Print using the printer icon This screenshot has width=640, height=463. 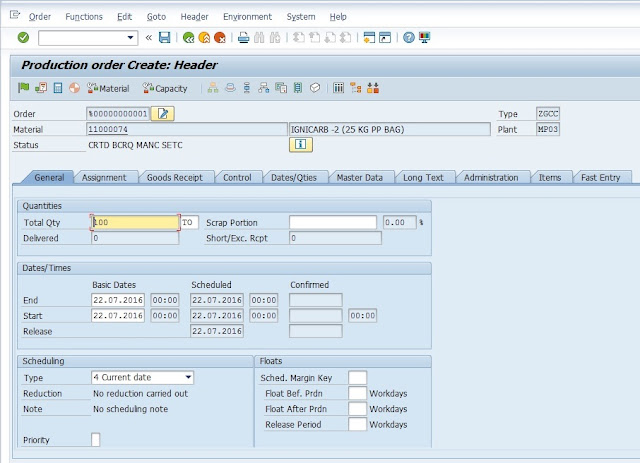(x=244, y=38)
